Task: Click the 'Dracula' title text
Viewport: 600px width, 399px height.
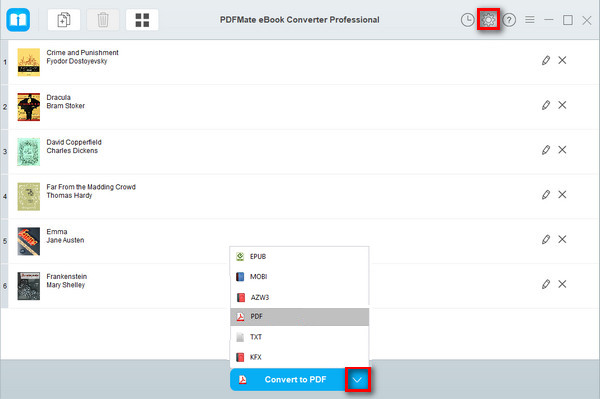Action: pos(59,97)
